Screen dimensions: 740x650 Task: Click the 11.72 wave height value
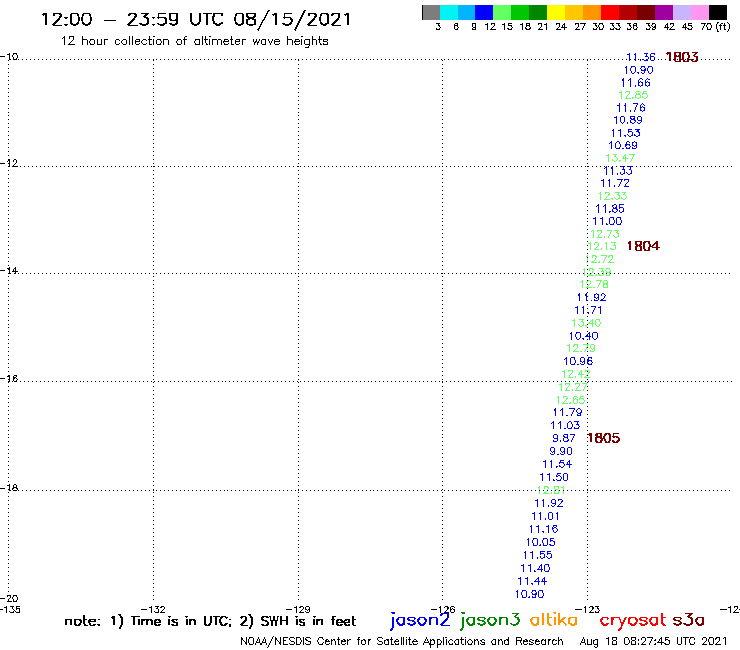point(615,183)
